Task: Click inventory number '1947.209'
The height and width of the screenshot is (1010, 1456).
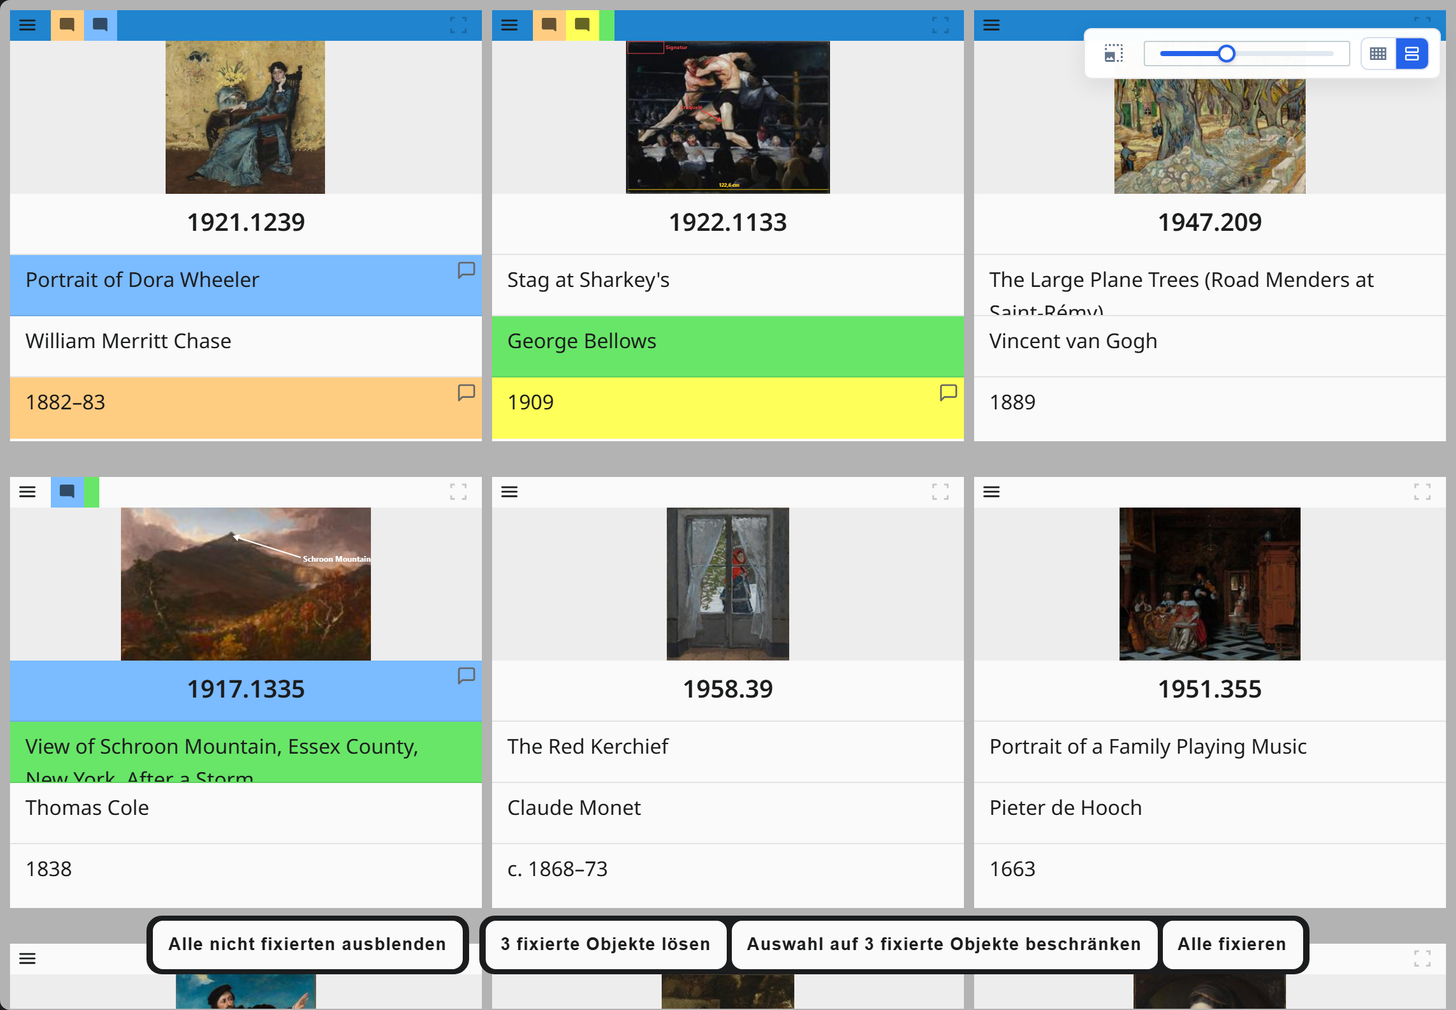Action: 1210,222
